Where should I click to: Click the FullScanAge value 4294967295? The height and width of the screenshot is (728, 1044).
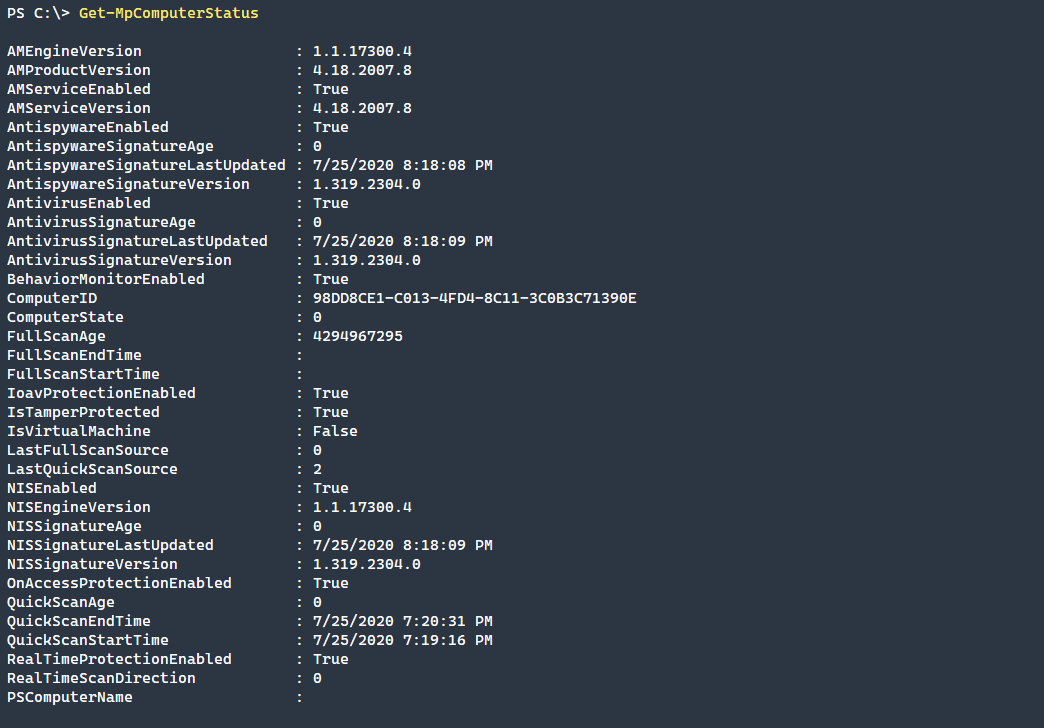358,336
